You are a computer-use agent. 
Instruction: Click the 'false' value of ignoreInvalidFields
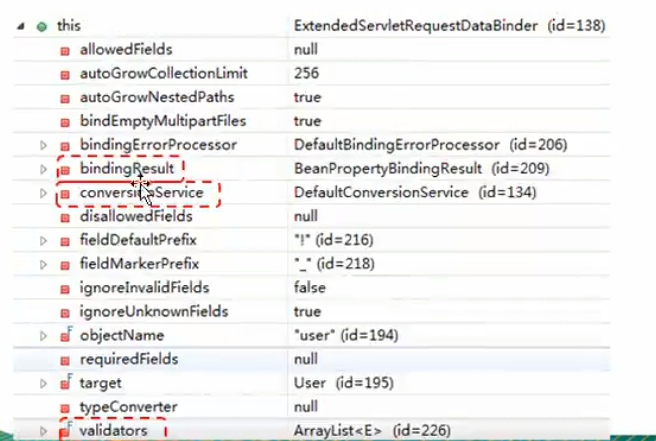click(x=310, y=288)
